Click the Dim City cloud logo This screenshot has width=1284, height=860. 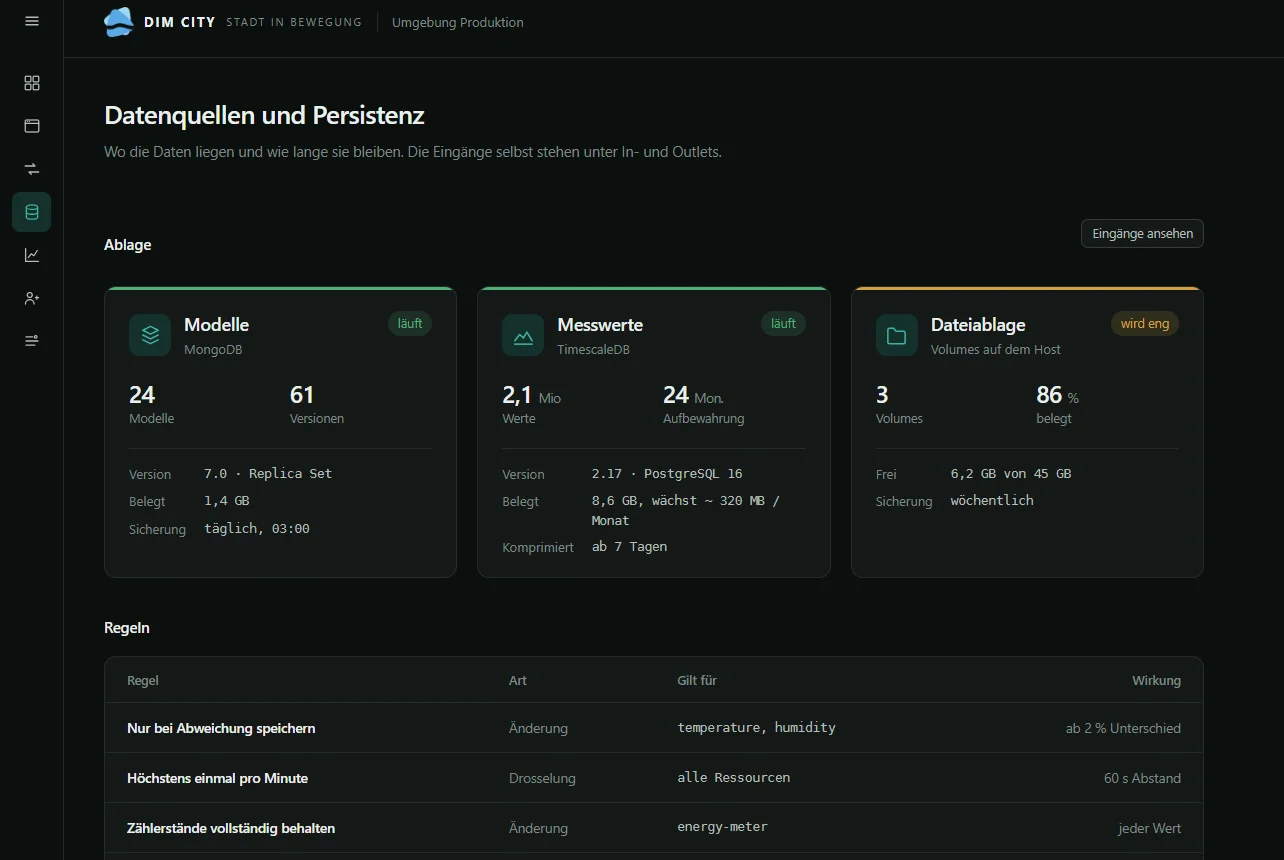coord(119,22)
